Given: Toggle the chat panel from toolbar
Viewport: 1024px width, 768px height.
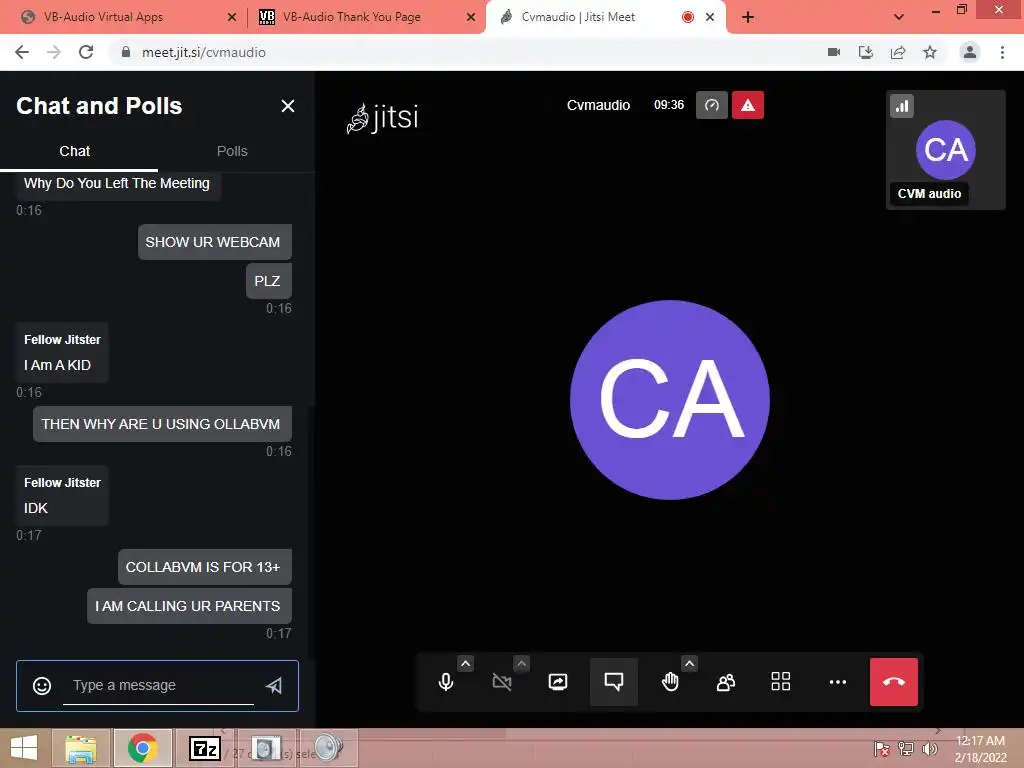Looking at the screenshot, I should point(614,682).
